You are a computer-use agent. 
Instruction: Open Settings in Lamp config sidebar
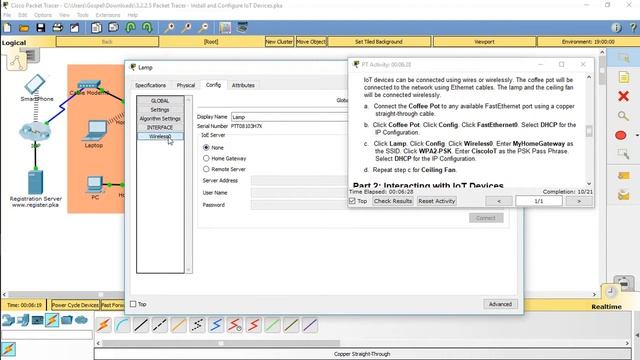tap(160, 110)
